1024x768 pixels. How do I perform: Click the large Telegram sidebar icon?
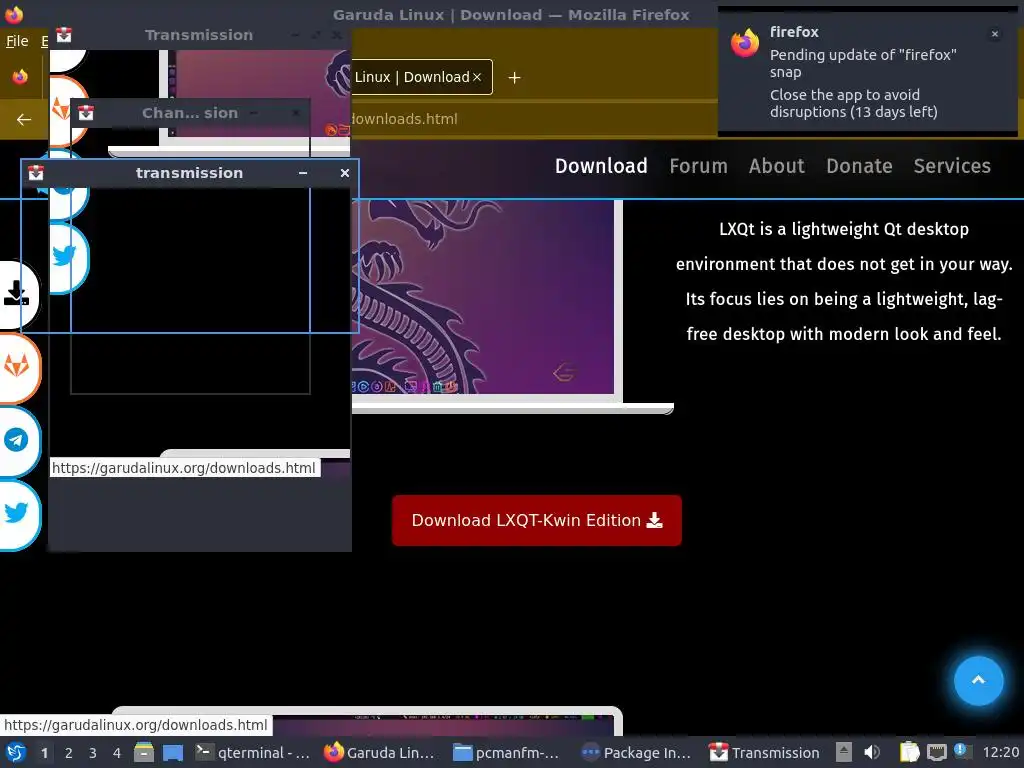(x=16, y=441)
